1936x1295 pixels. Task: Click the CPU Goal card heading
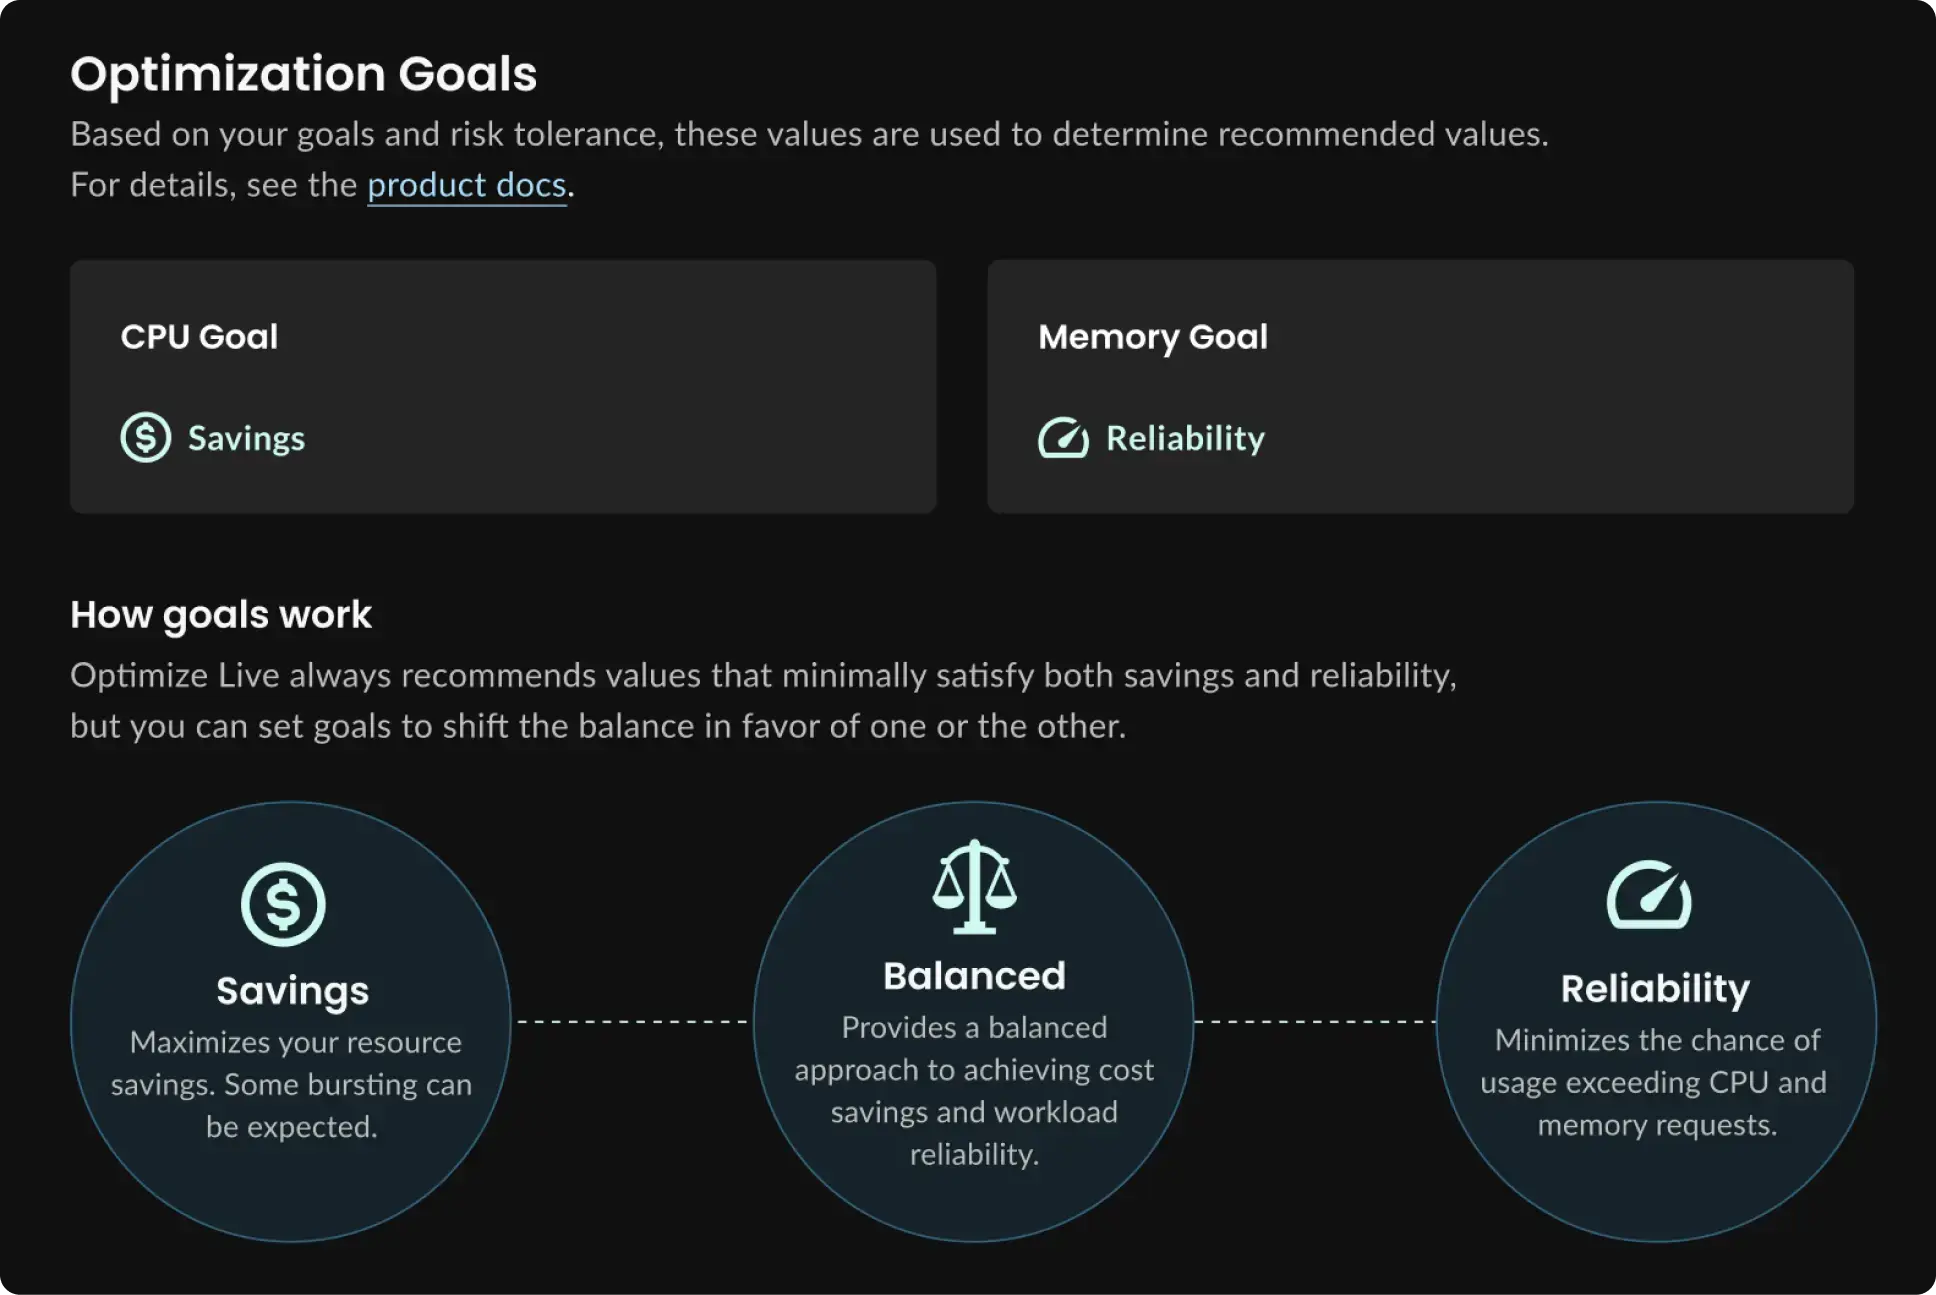pos(199,337)
